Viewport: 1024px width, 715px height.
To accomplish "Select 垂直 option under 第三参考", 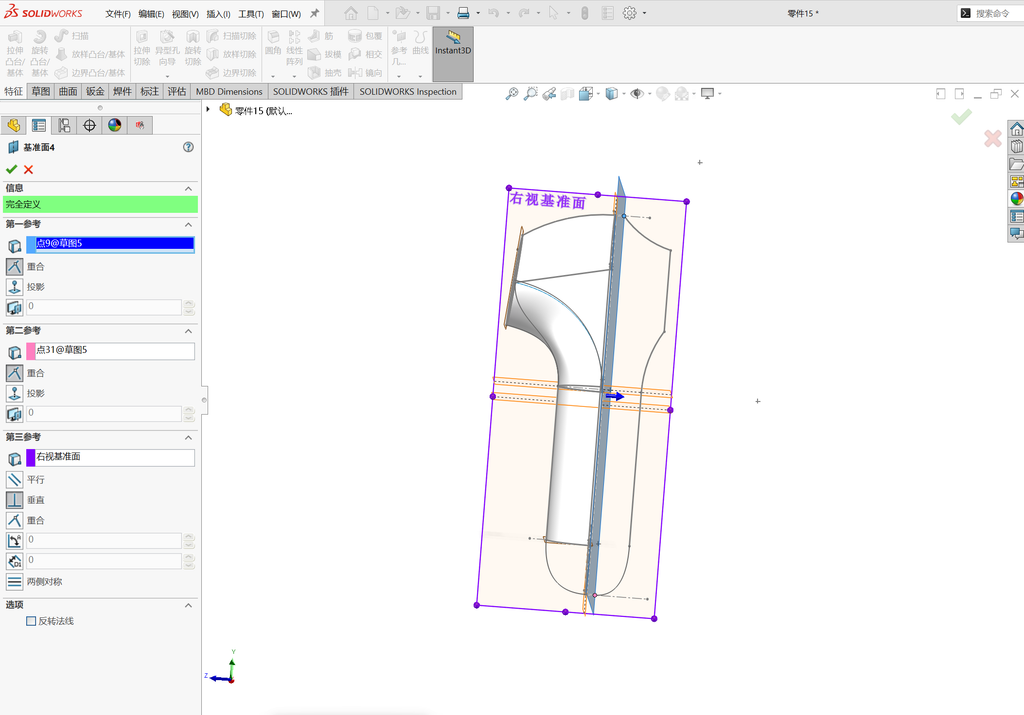I will tap(14, 500).
